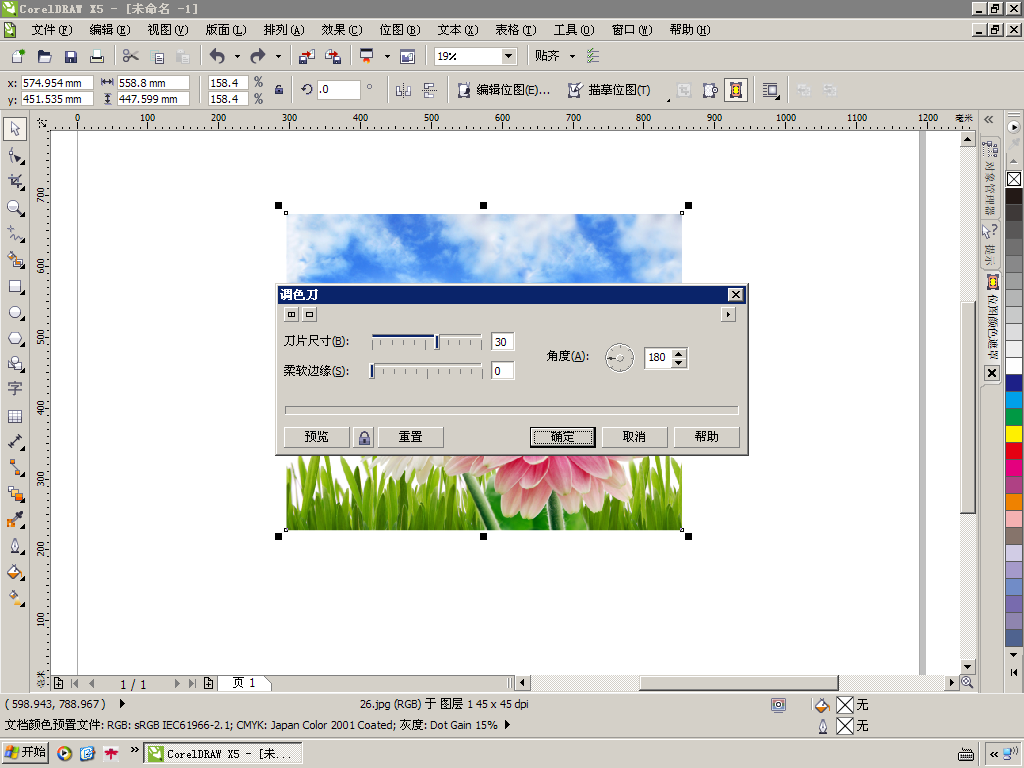1024x768 pixels.
Task: Toggle the preview lock in dialog
Action: (x=364, y=437)
